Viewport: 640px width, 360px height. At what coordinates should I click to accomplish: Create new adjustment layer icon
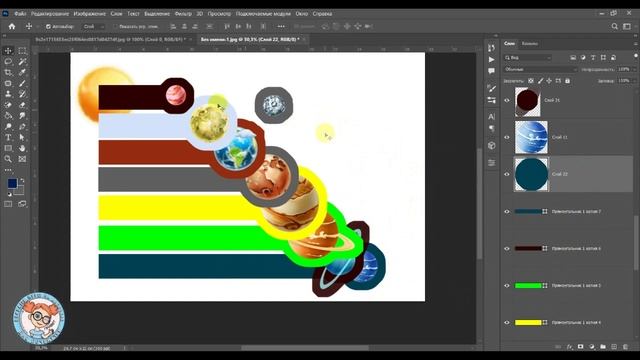pos(592,347)
